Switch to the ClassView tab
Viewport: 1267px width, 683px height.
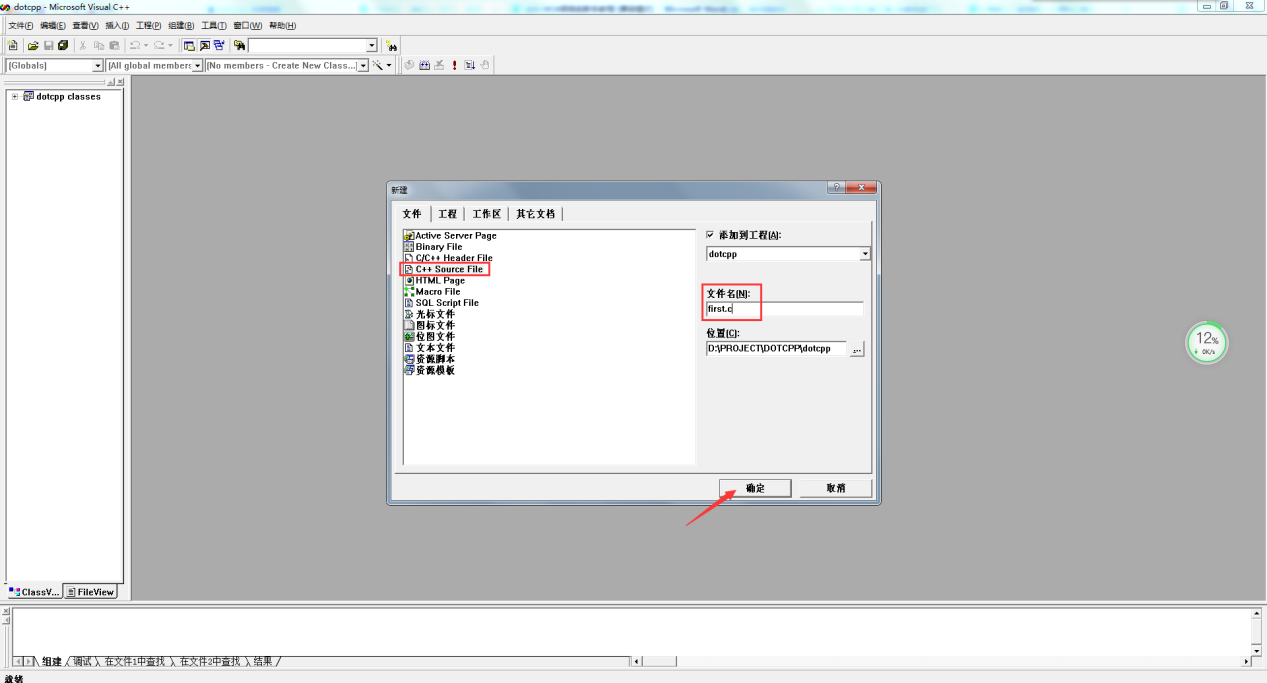click(35, 591)
